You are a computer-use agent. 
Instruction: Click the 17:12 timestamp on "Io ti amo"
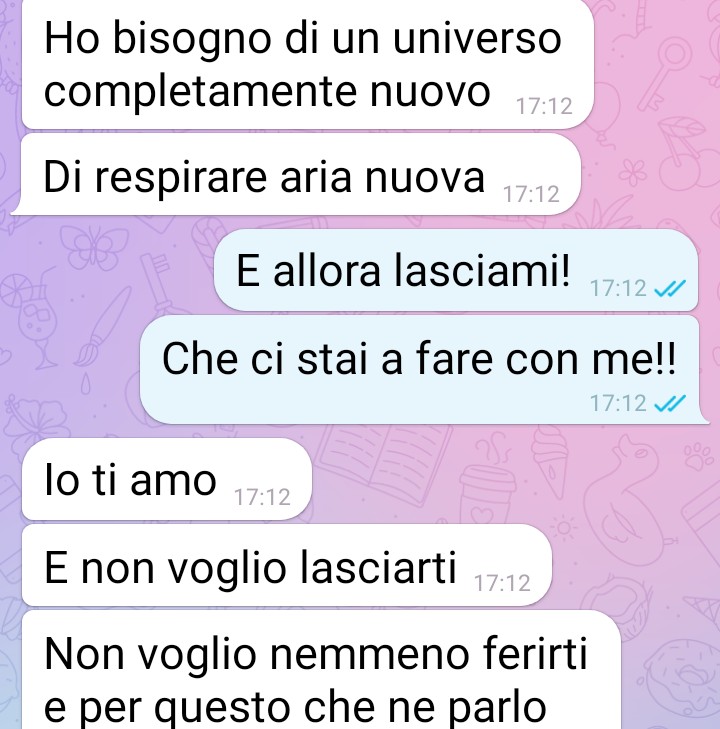(263, 497)
